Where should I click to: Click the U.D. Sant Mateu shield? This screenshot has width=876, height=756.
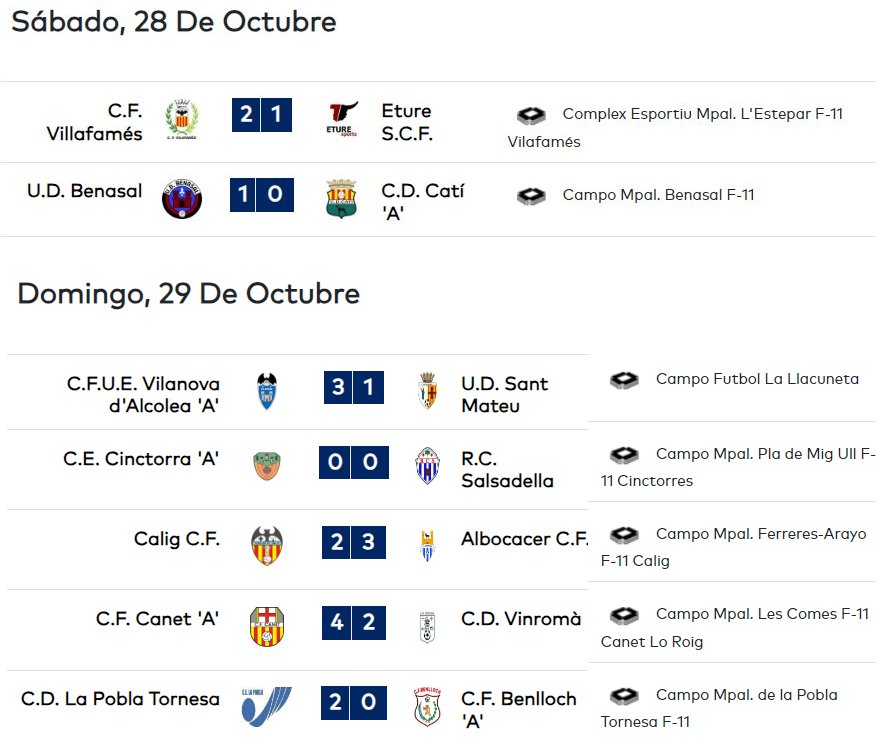tap(427, 391)
